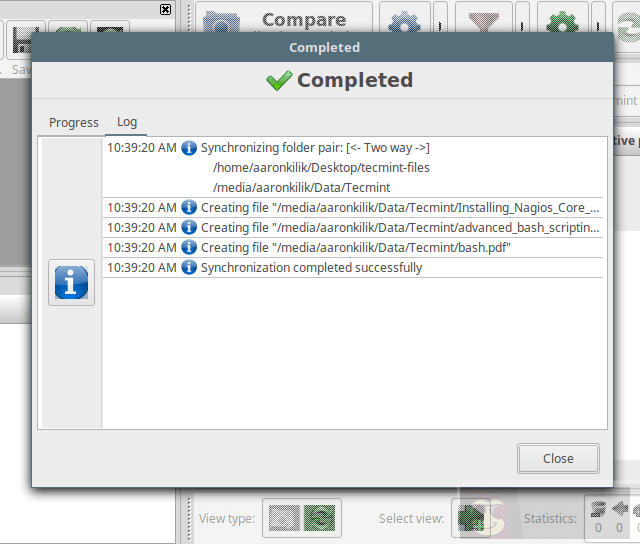Image resolution: width=640 pixels, height=544 pixels.
Task: Select log row creating advanced_bash_scripting file
Action: pos(353,228)
